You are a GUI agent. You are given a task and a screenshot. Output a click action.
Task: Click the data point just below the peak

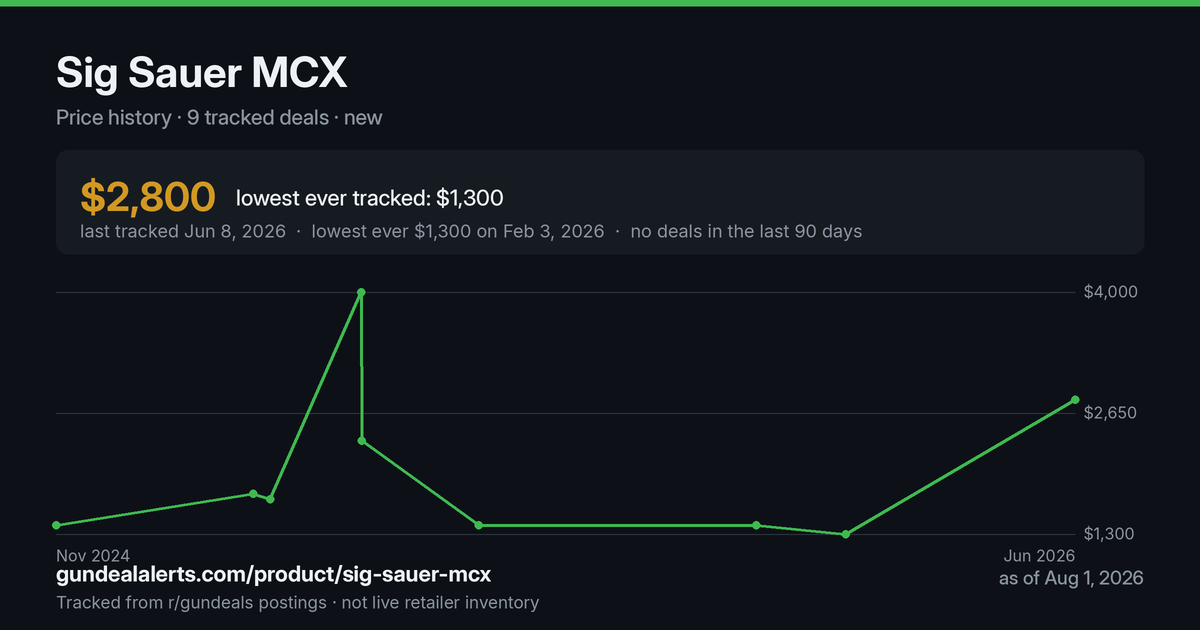click(x=362, y=441)
